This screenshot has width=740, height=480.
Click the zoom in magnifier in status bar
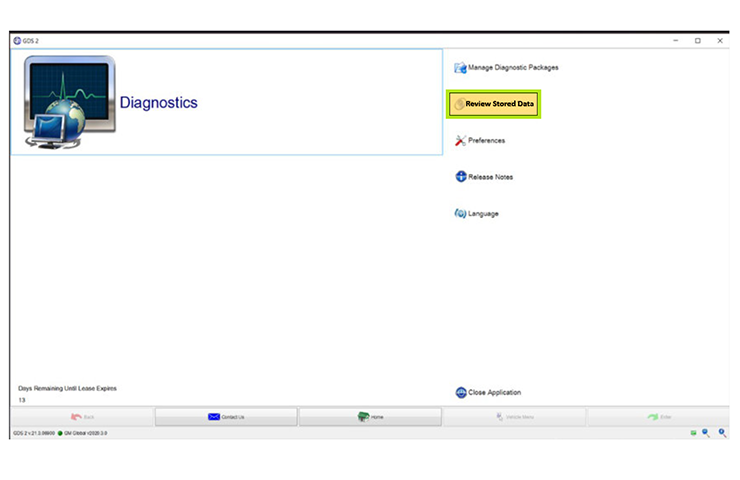point(721,433)
